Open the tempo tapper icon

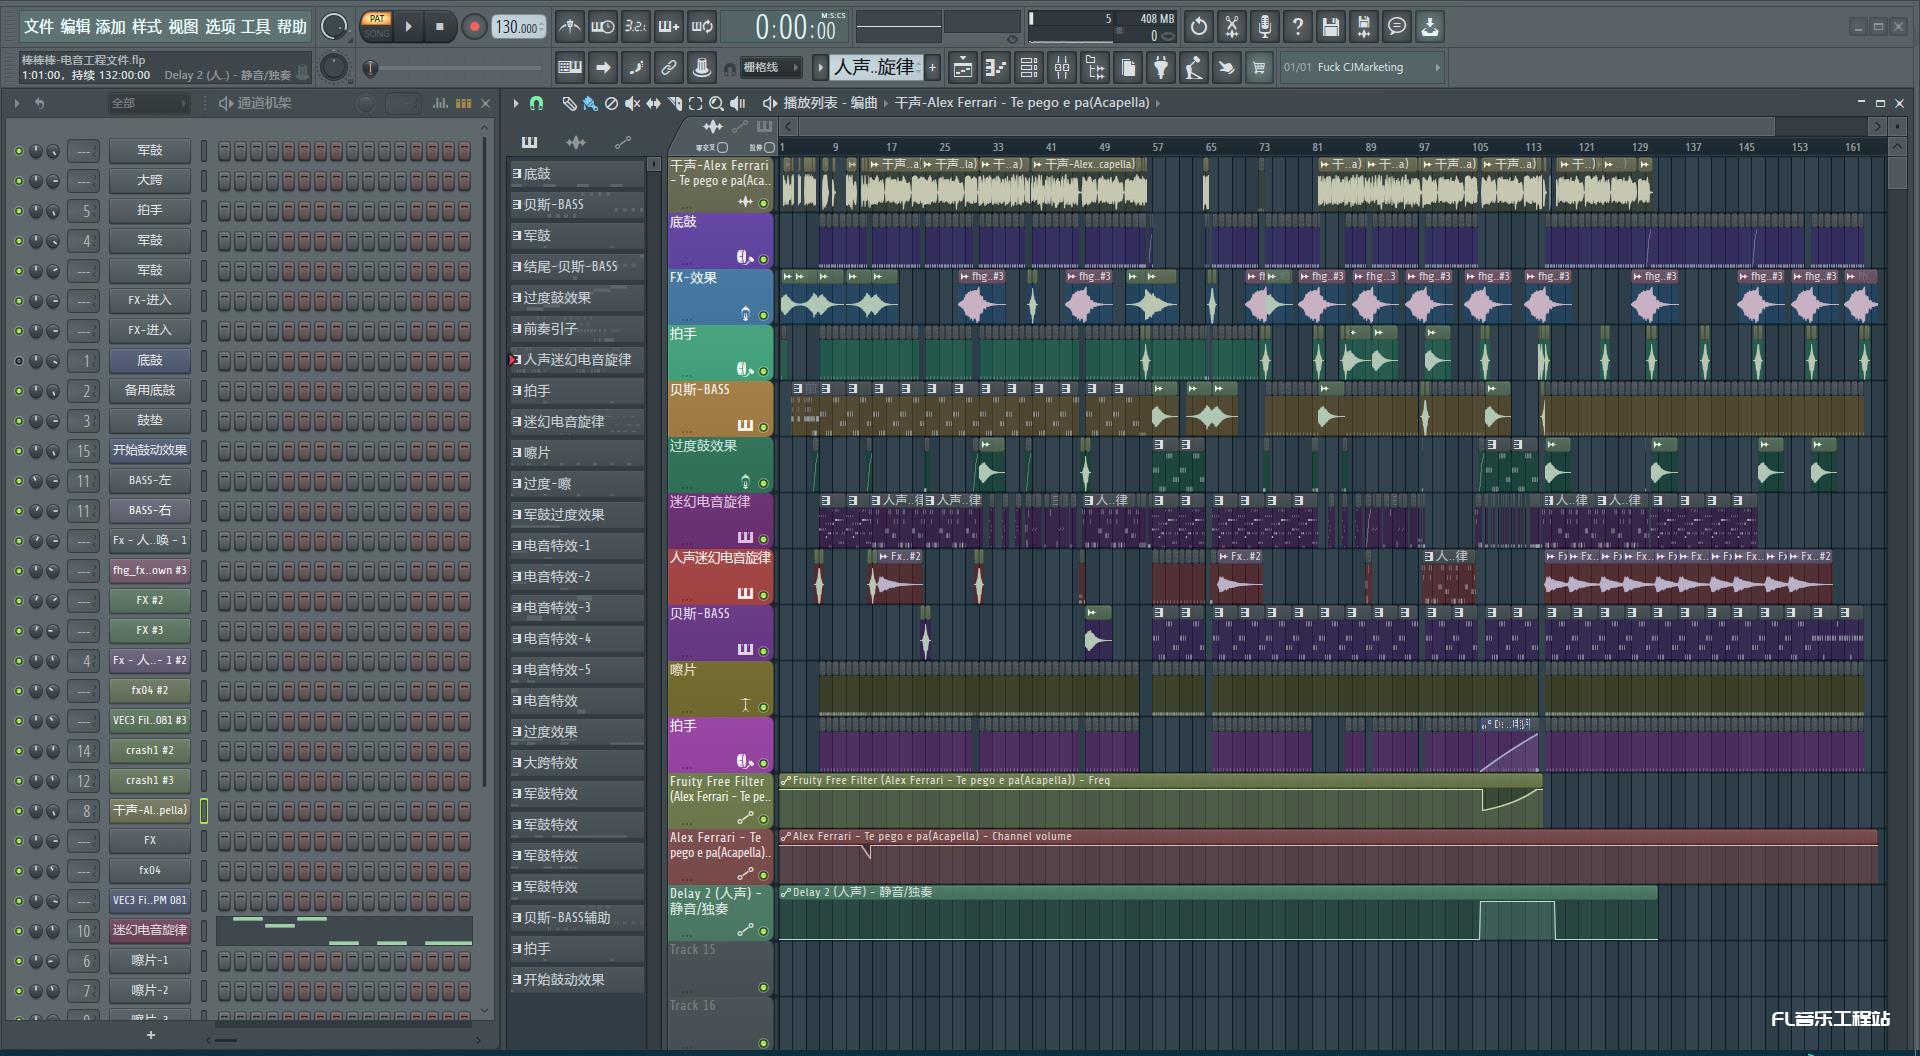1194,68
